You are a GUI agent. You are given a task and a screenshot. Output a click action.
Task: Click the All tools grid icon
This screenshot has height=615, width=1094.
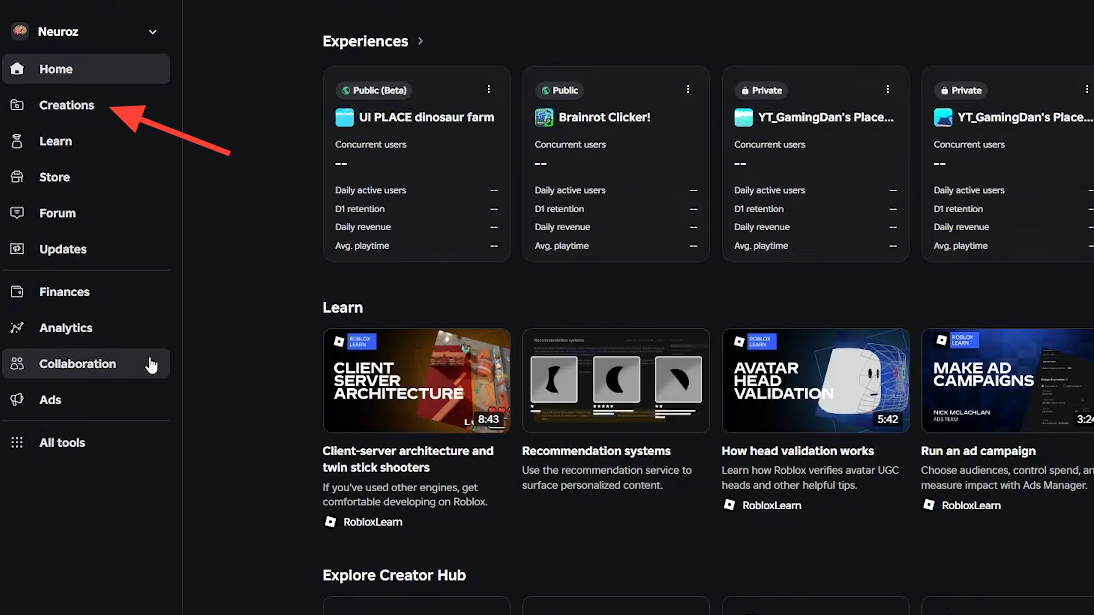click(17, 443)
